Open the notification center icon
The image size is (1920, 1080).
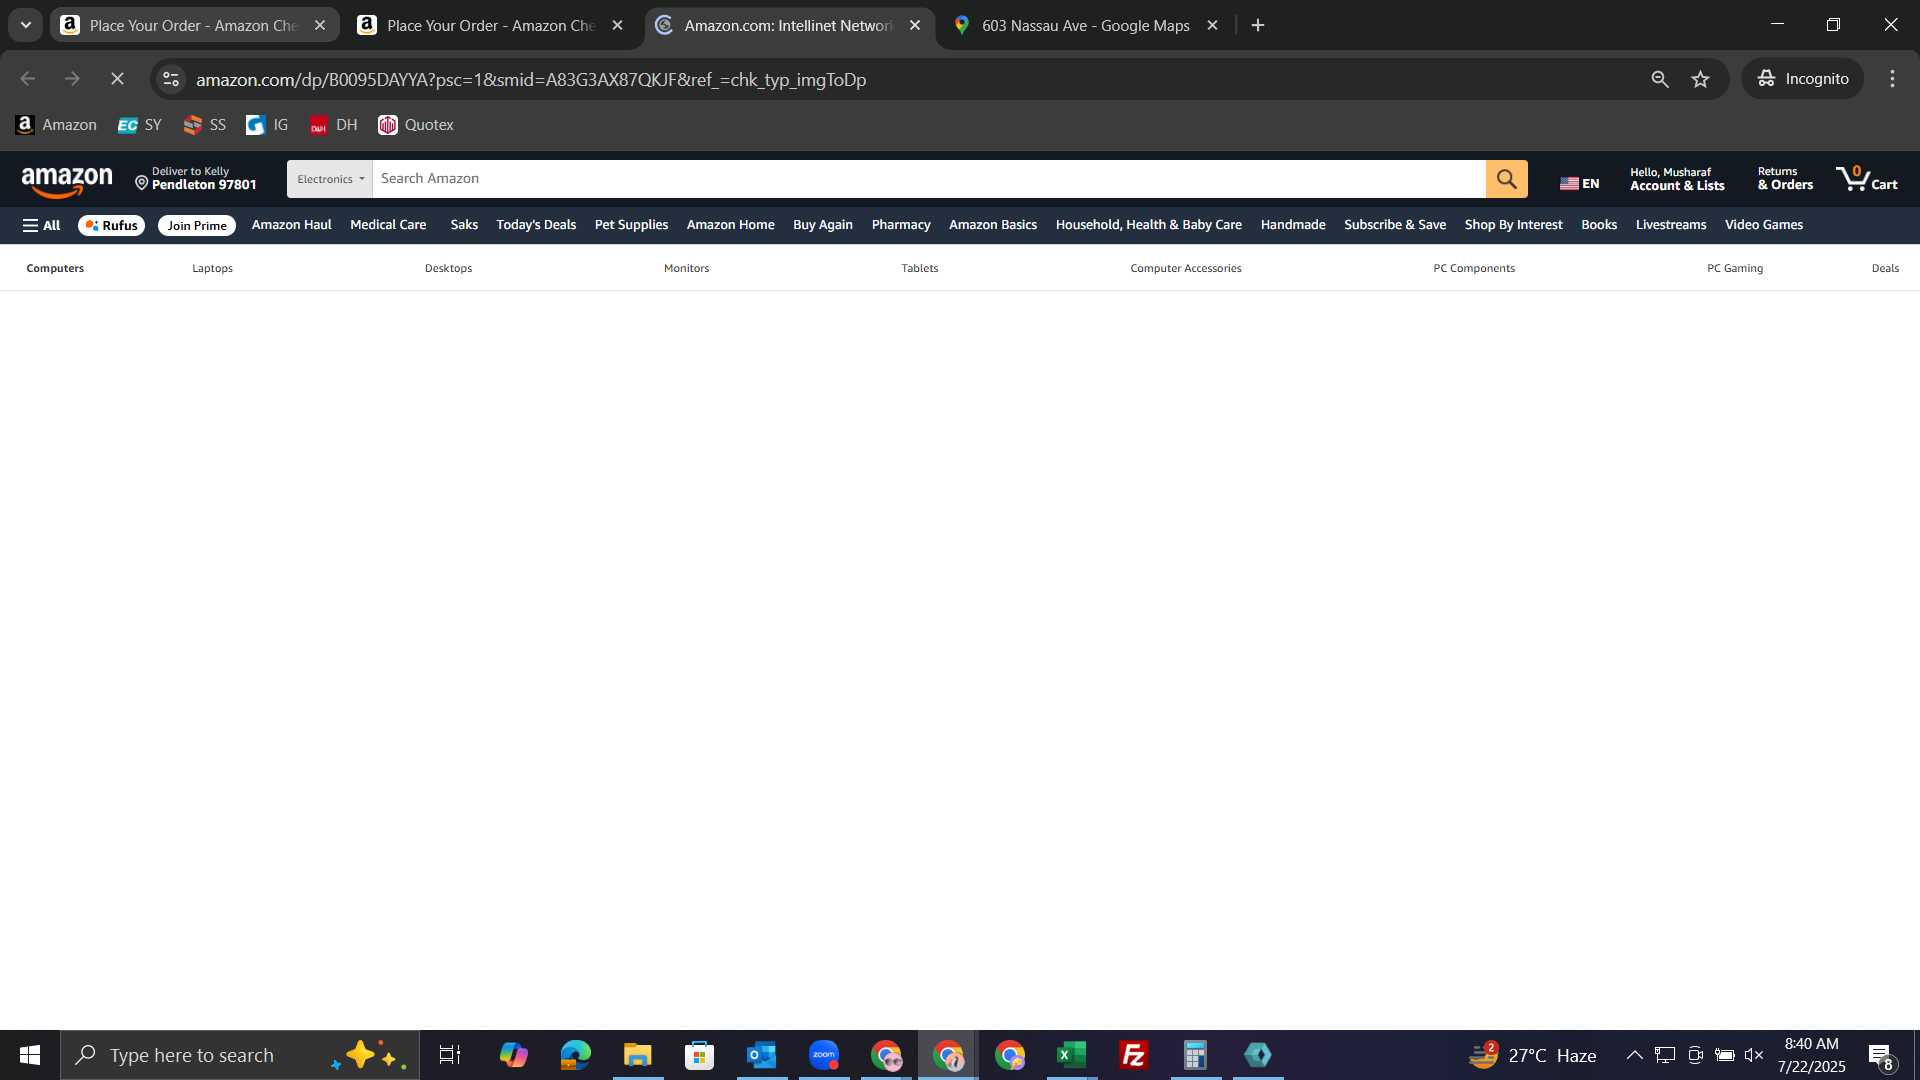pos(1881,1056)
